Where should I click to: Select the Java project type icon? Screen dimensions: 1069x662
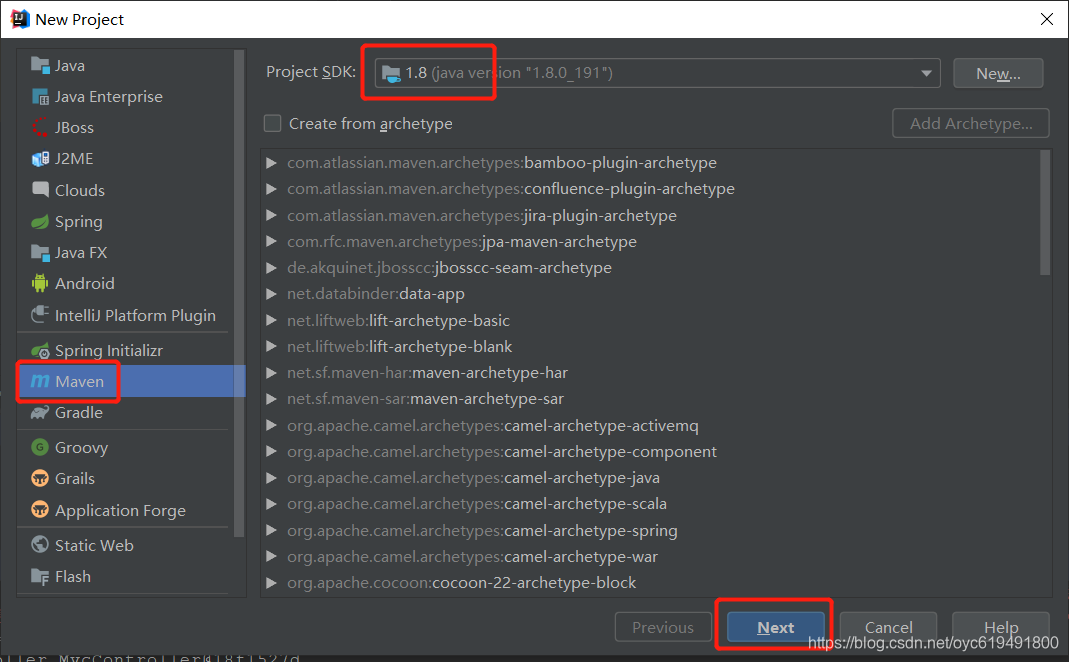40,65
